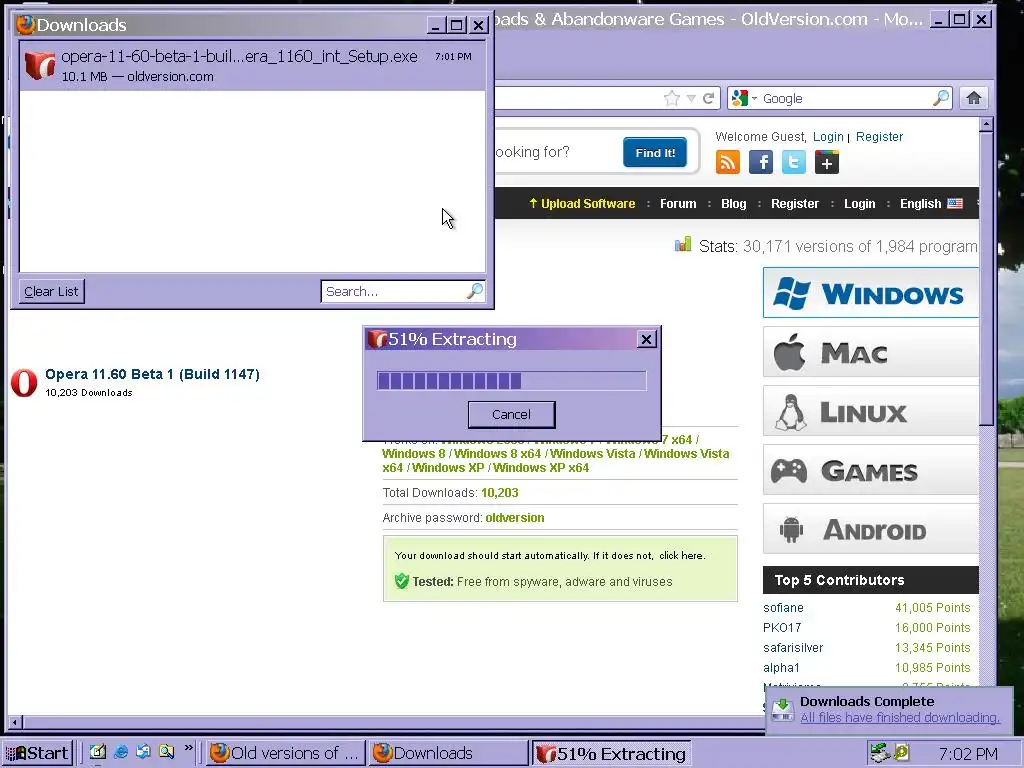Click the Windows XP x64 link
This screenshot has height=768, width=1024.
pyautogui.click(x=541, y=468)
